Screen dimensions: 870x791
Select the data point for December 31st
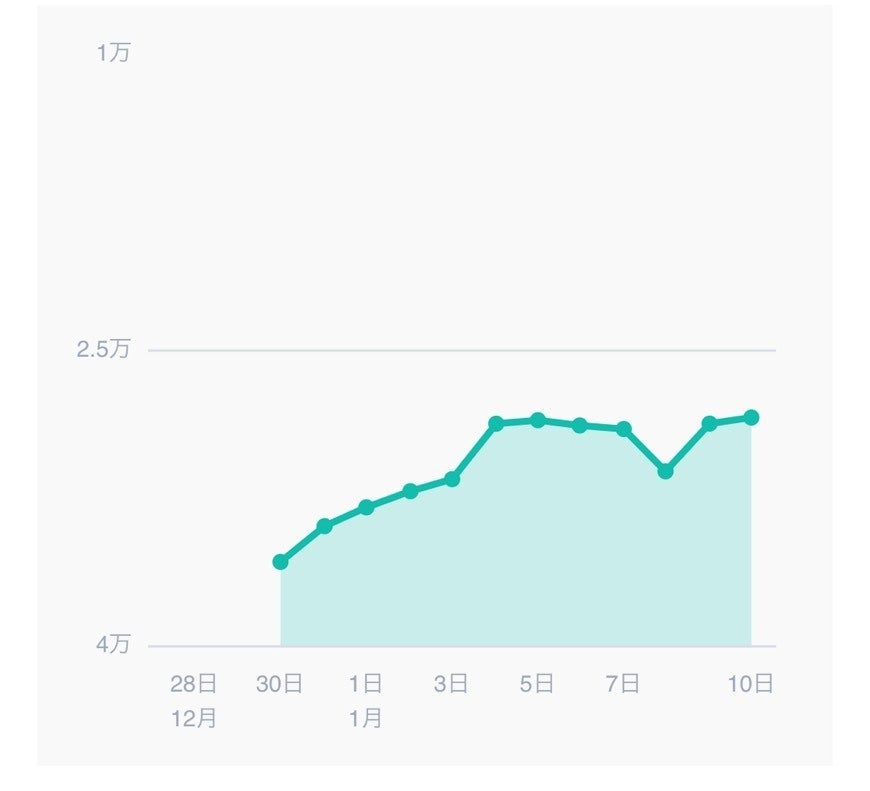click(324, 526)
